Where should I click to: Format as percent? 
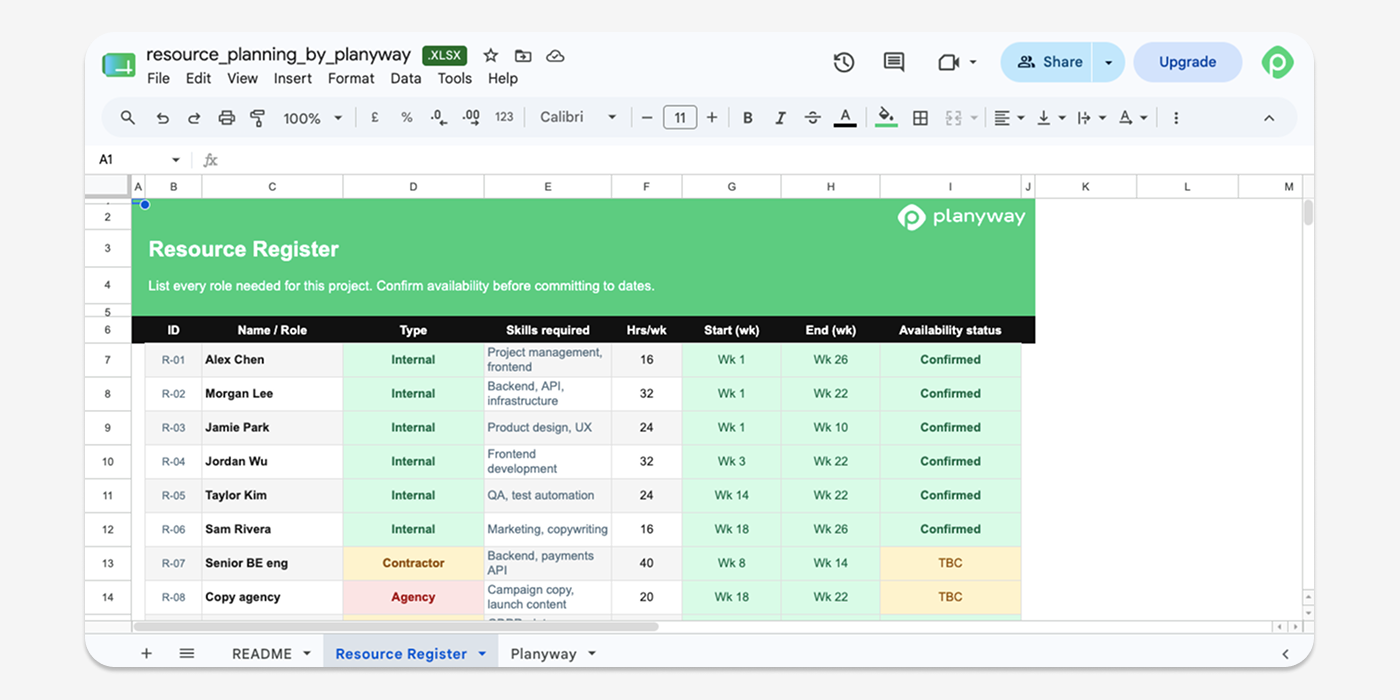click(407, 117)
